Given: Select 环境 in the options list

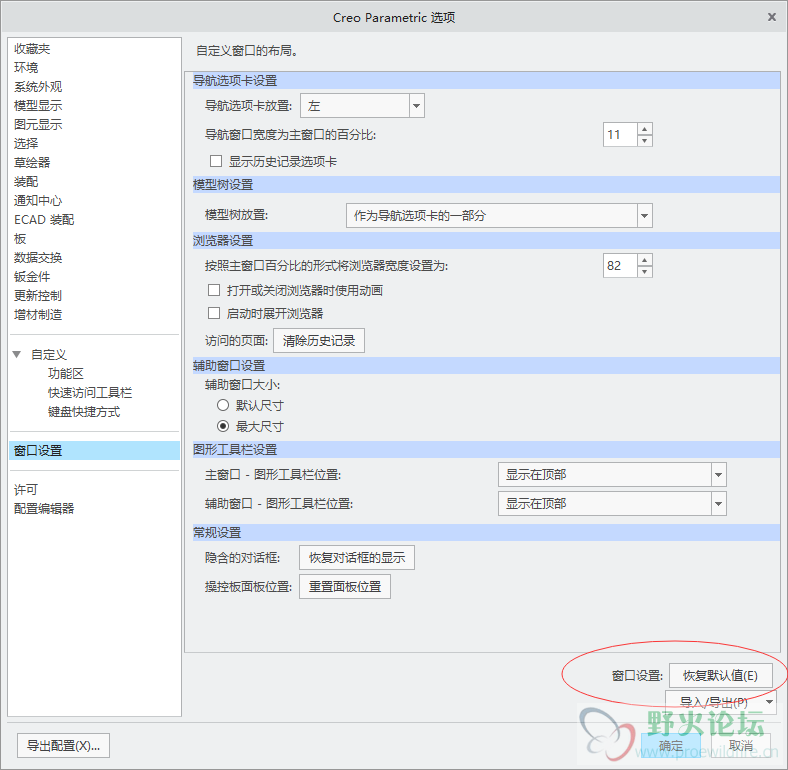Looking at the screenshot, I should [26, 68].
